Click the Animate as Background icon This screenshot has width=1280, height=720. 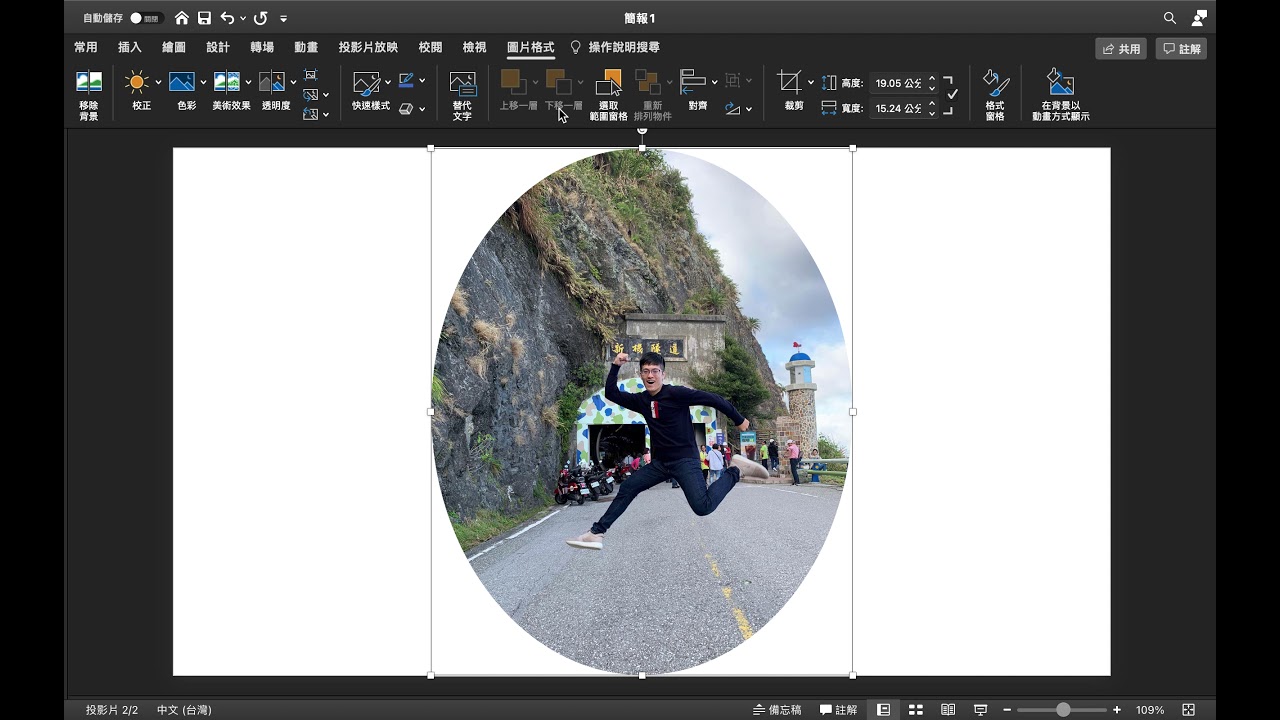(x=1060, y=84)
